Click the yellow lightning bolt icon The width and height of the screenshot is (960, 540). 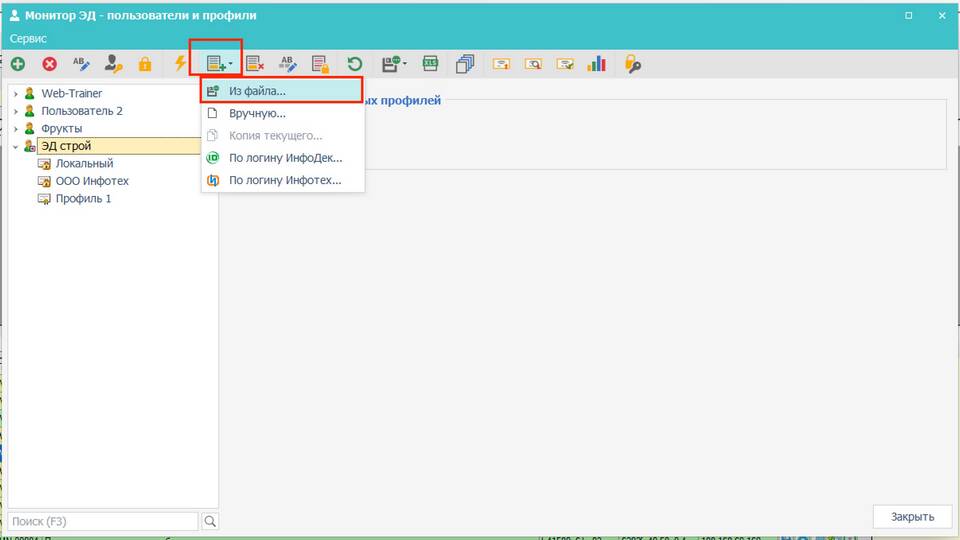click(181, 64)
